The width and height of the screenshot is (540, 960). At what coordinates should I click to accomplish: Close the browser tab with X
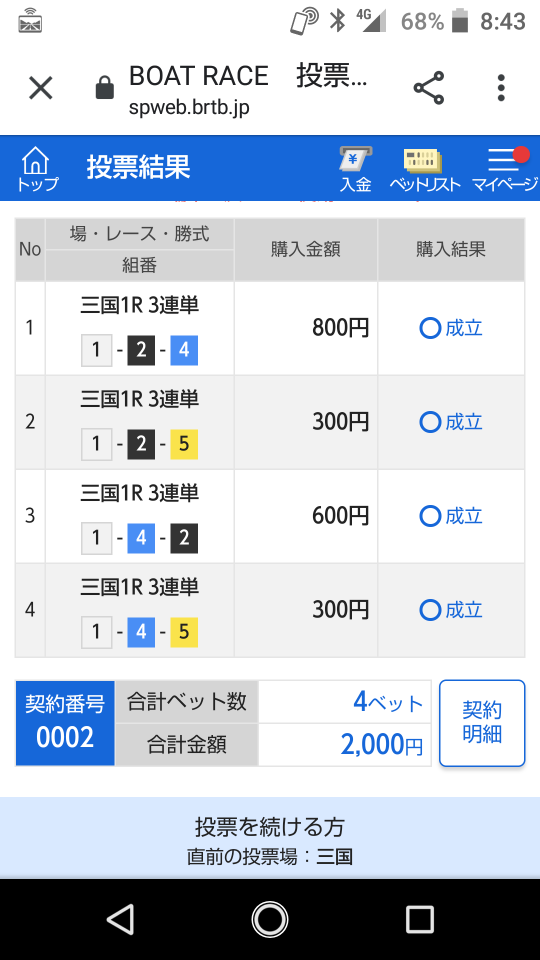tap(41, 88)
